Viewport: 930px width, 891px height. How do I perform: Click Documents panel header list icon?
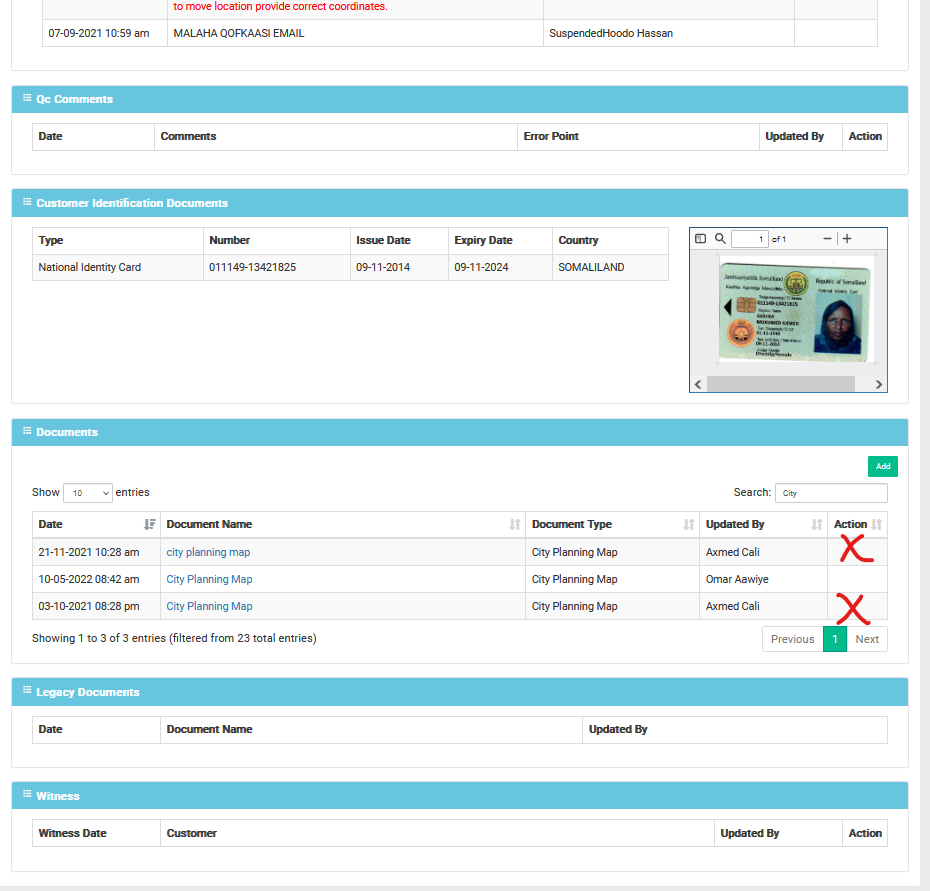coord(27,431)
